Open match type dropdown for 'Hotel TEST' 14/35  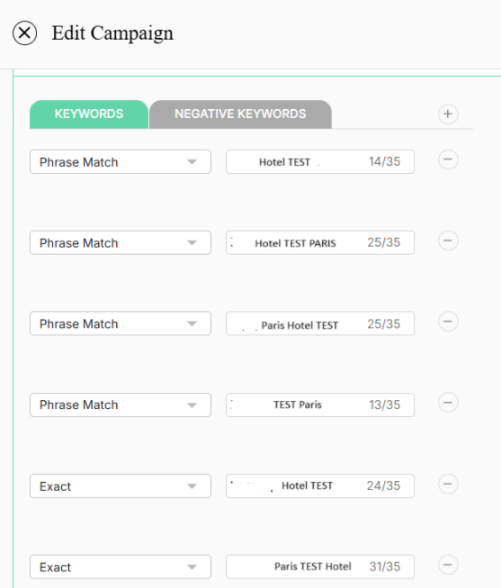point(120,162)
